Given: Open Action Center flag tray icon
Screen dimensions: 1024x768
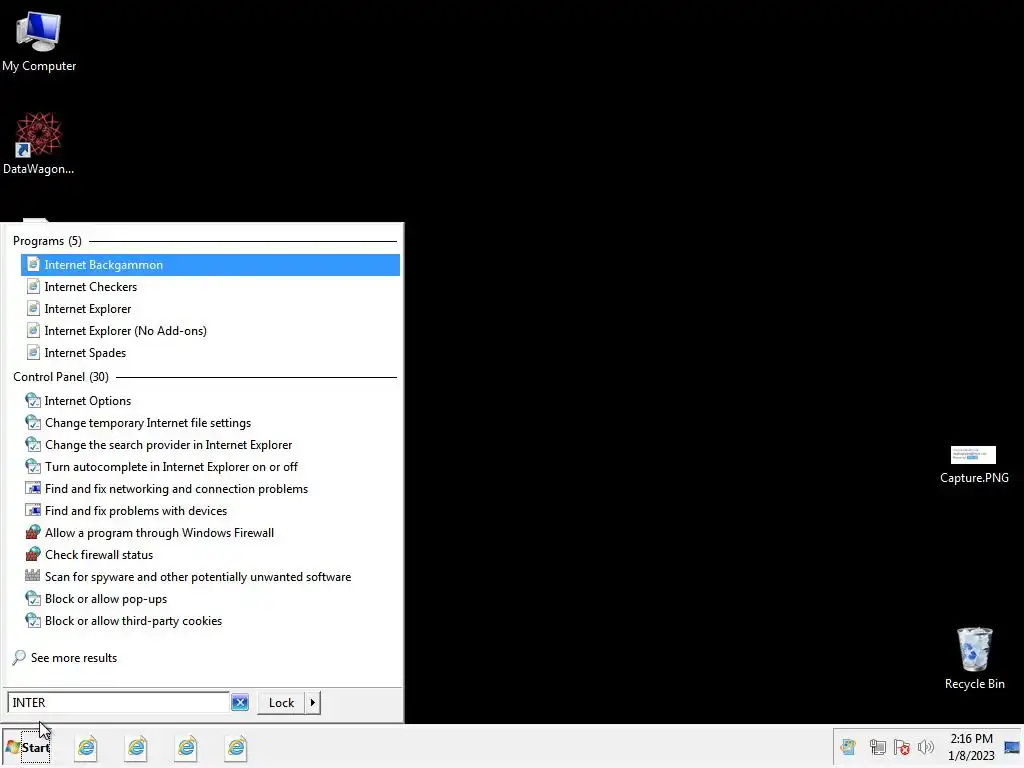Looking at the screenshot, I should [902, 747].
